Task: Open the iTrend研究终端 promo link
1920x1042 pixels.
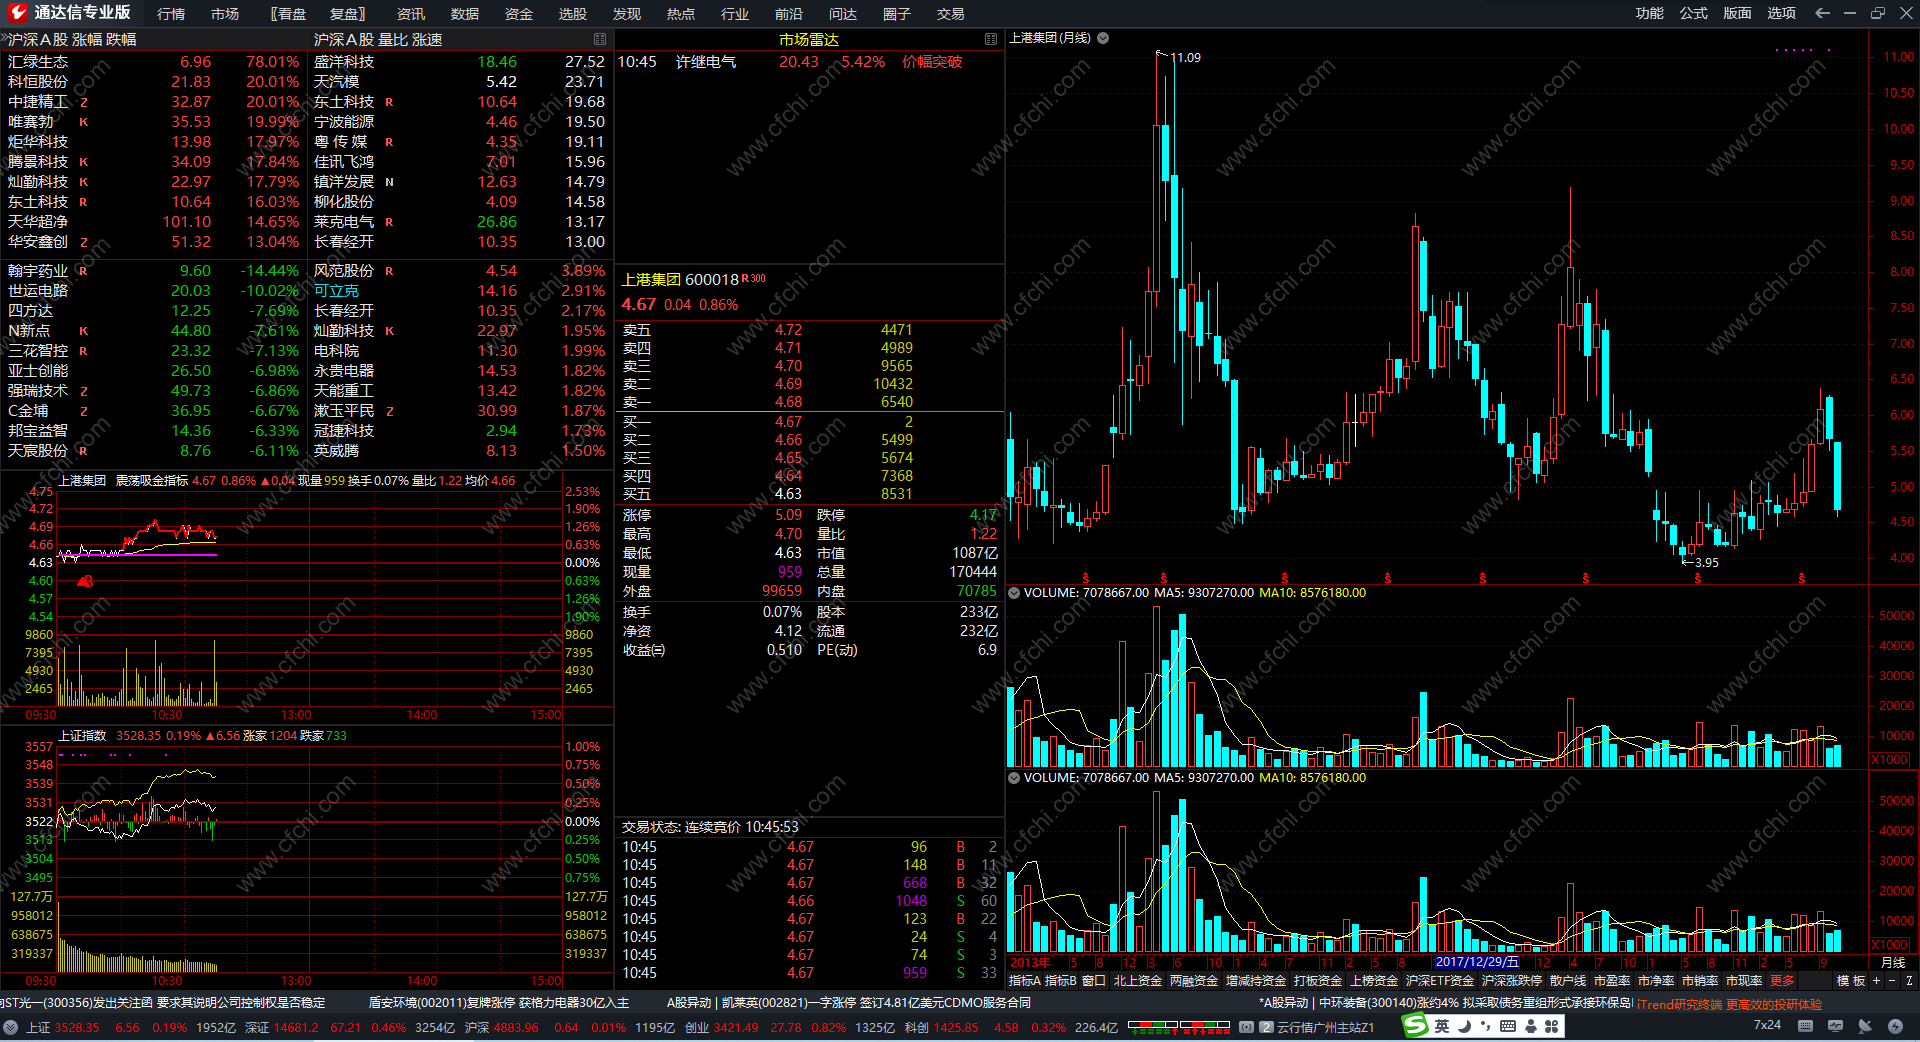Action: click(1729, 1004)
